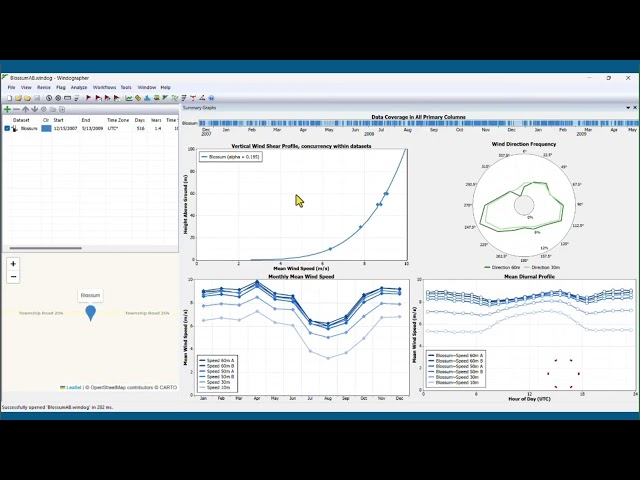Click the red triangle toolbar icon
Screen dimensions: 640x480
click(202, 98)
